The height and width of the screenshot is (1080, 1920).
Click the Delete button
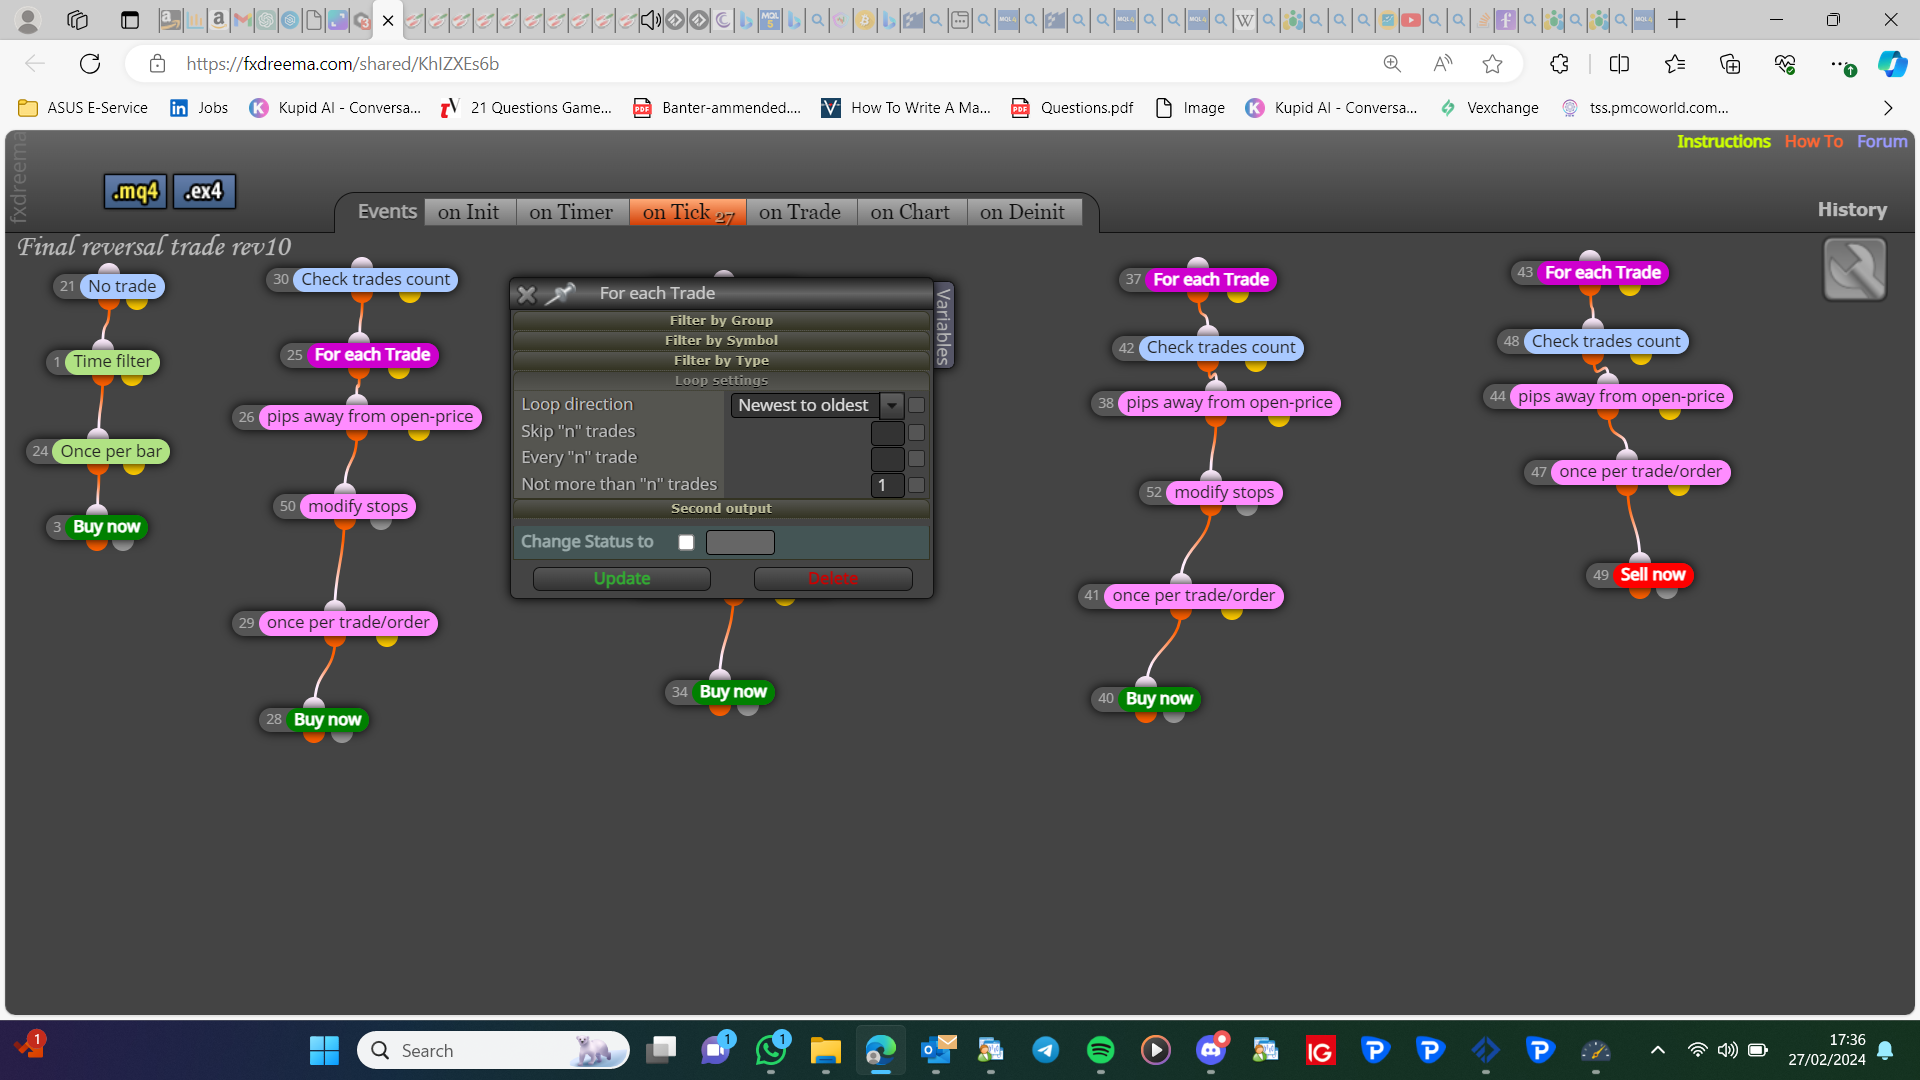point(833,579)
